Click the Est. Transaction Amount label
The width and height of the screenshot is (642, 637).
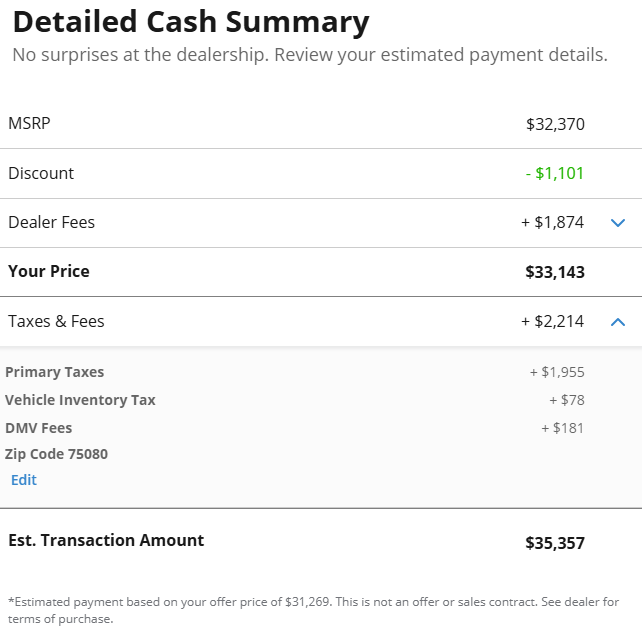click(x=106, y=540)
